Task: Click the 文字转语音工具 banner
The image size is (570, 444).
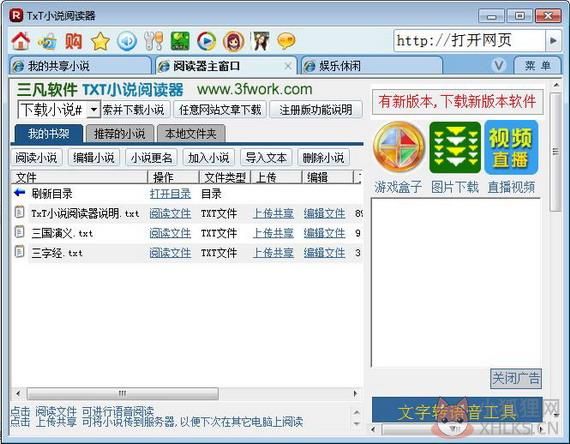Action: pyautogui.click(x=457, y=409)
